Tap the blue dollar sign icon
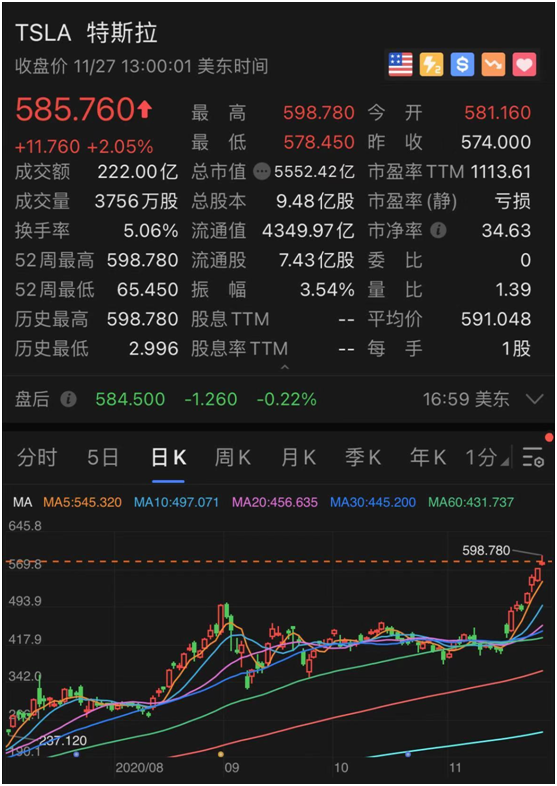Screen dimensions: 557x786 click(462, 65)
